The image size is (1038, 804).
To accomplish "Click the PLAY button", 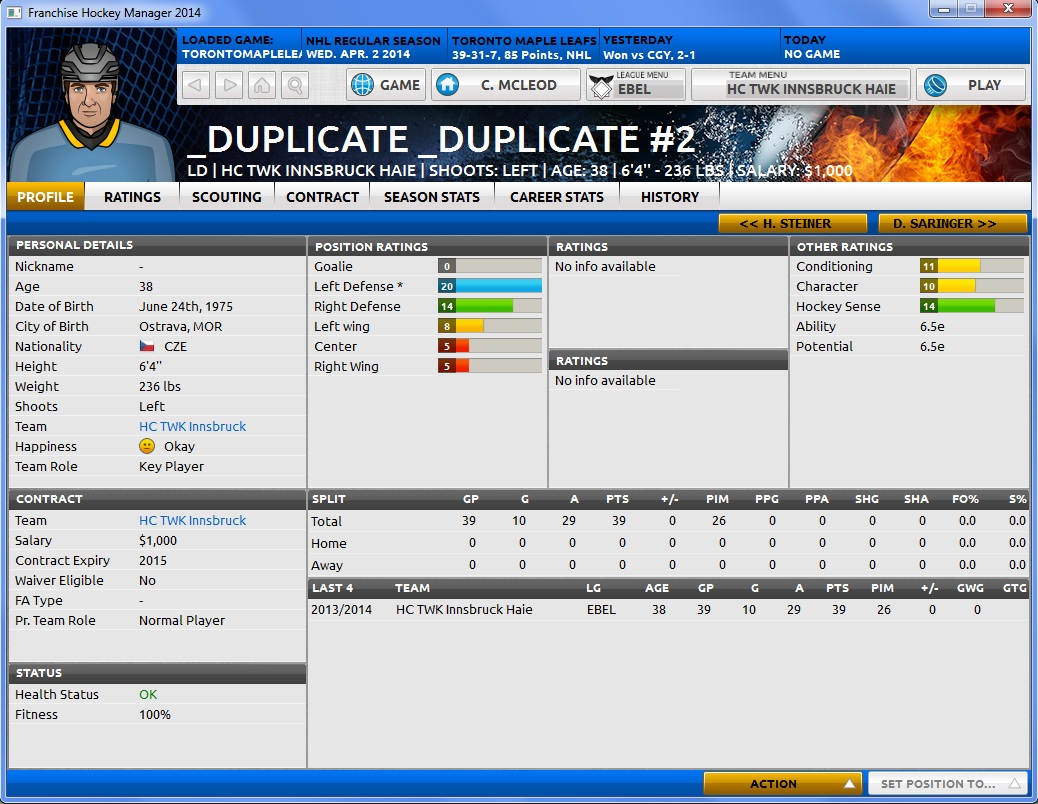I will 972,85.
